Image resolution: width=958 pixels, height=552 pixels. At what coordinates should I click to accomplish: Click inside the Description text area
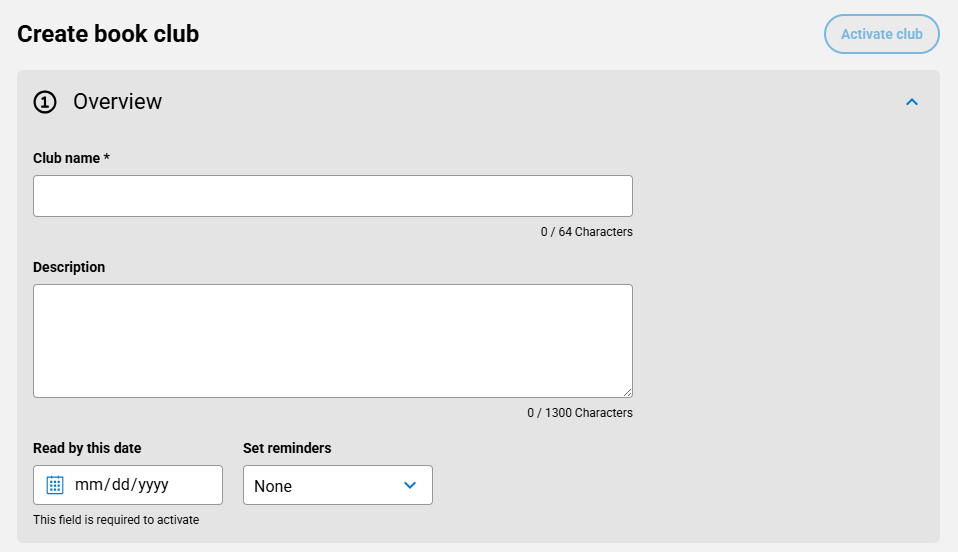coord(332,340)
